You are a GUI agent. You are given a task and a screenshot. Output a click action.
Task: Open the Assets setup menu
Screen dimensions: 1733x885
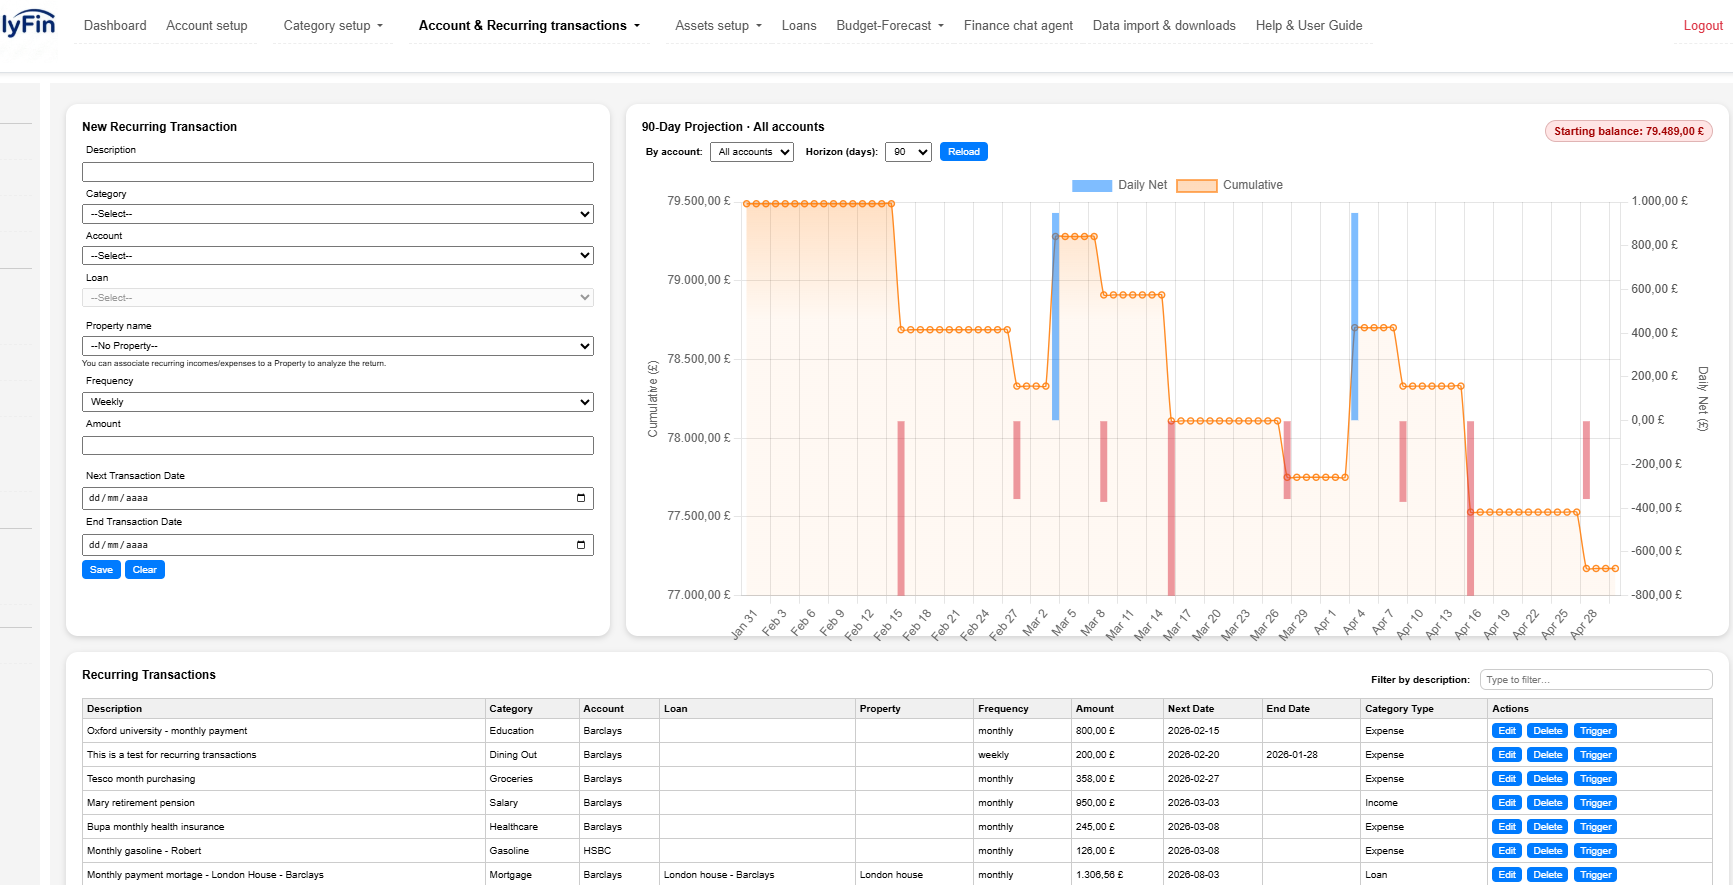tap(718, 26)
